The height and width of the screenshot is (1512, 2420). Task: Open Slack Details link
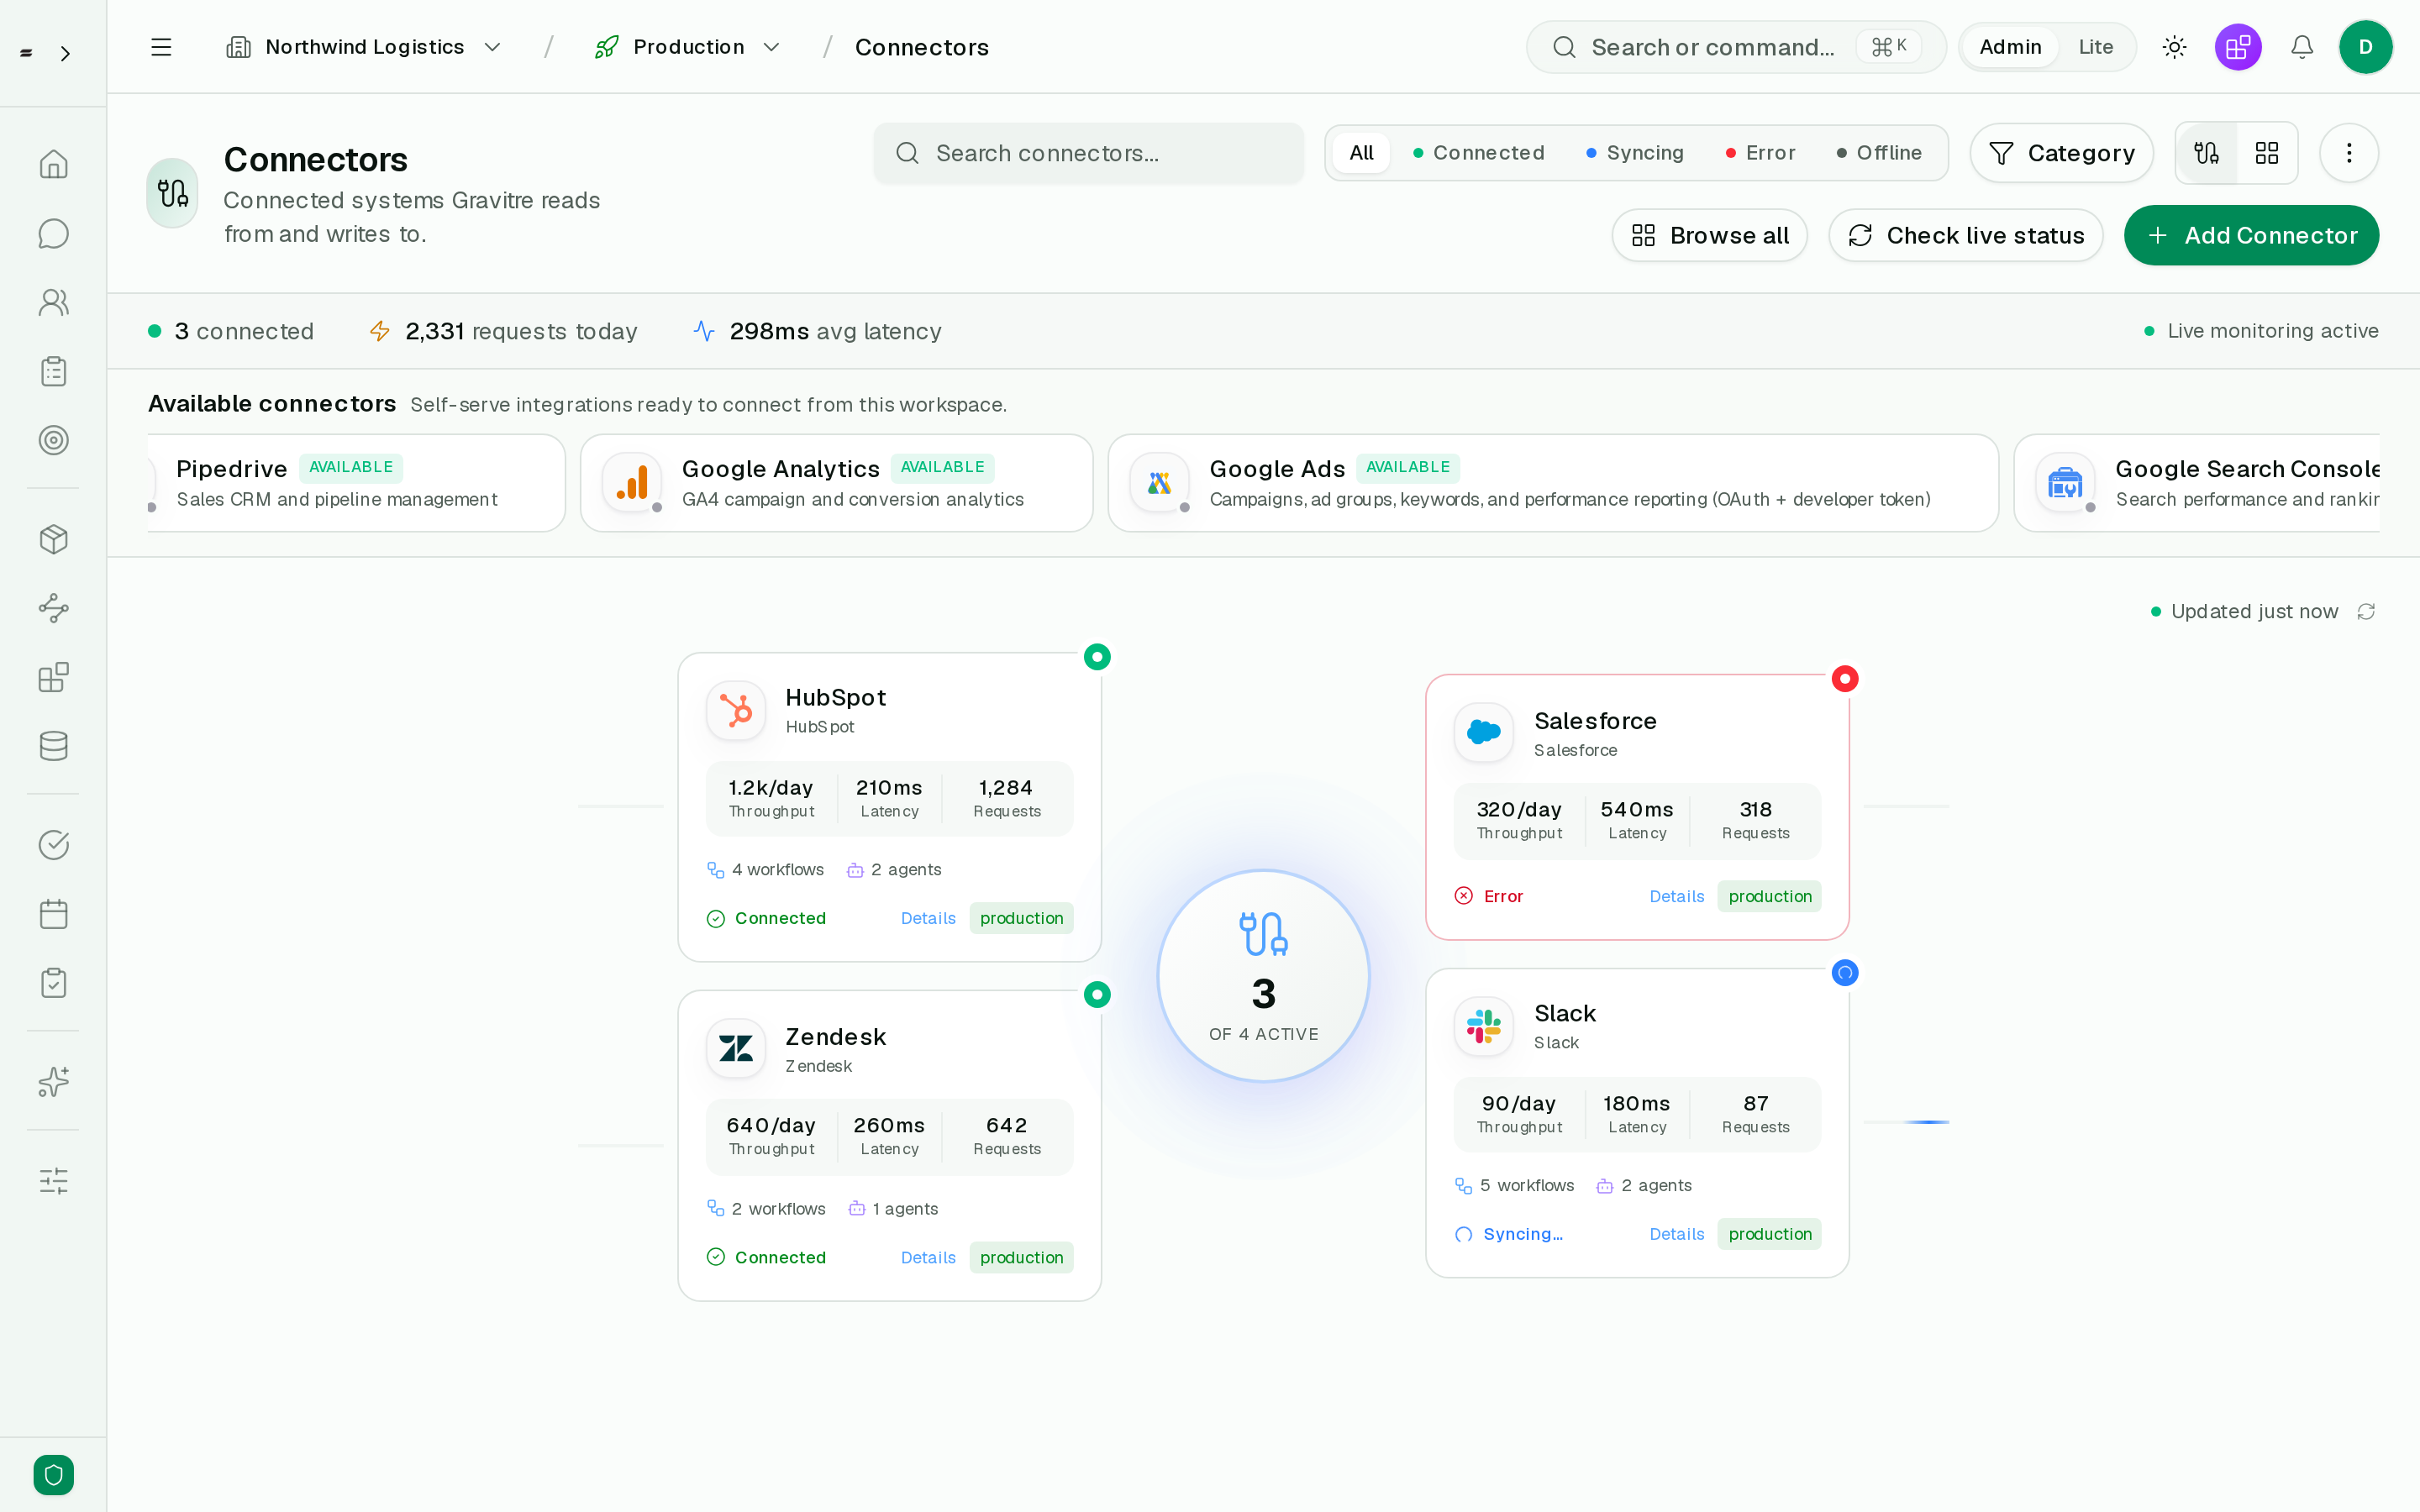(x=1676, y=1234)
